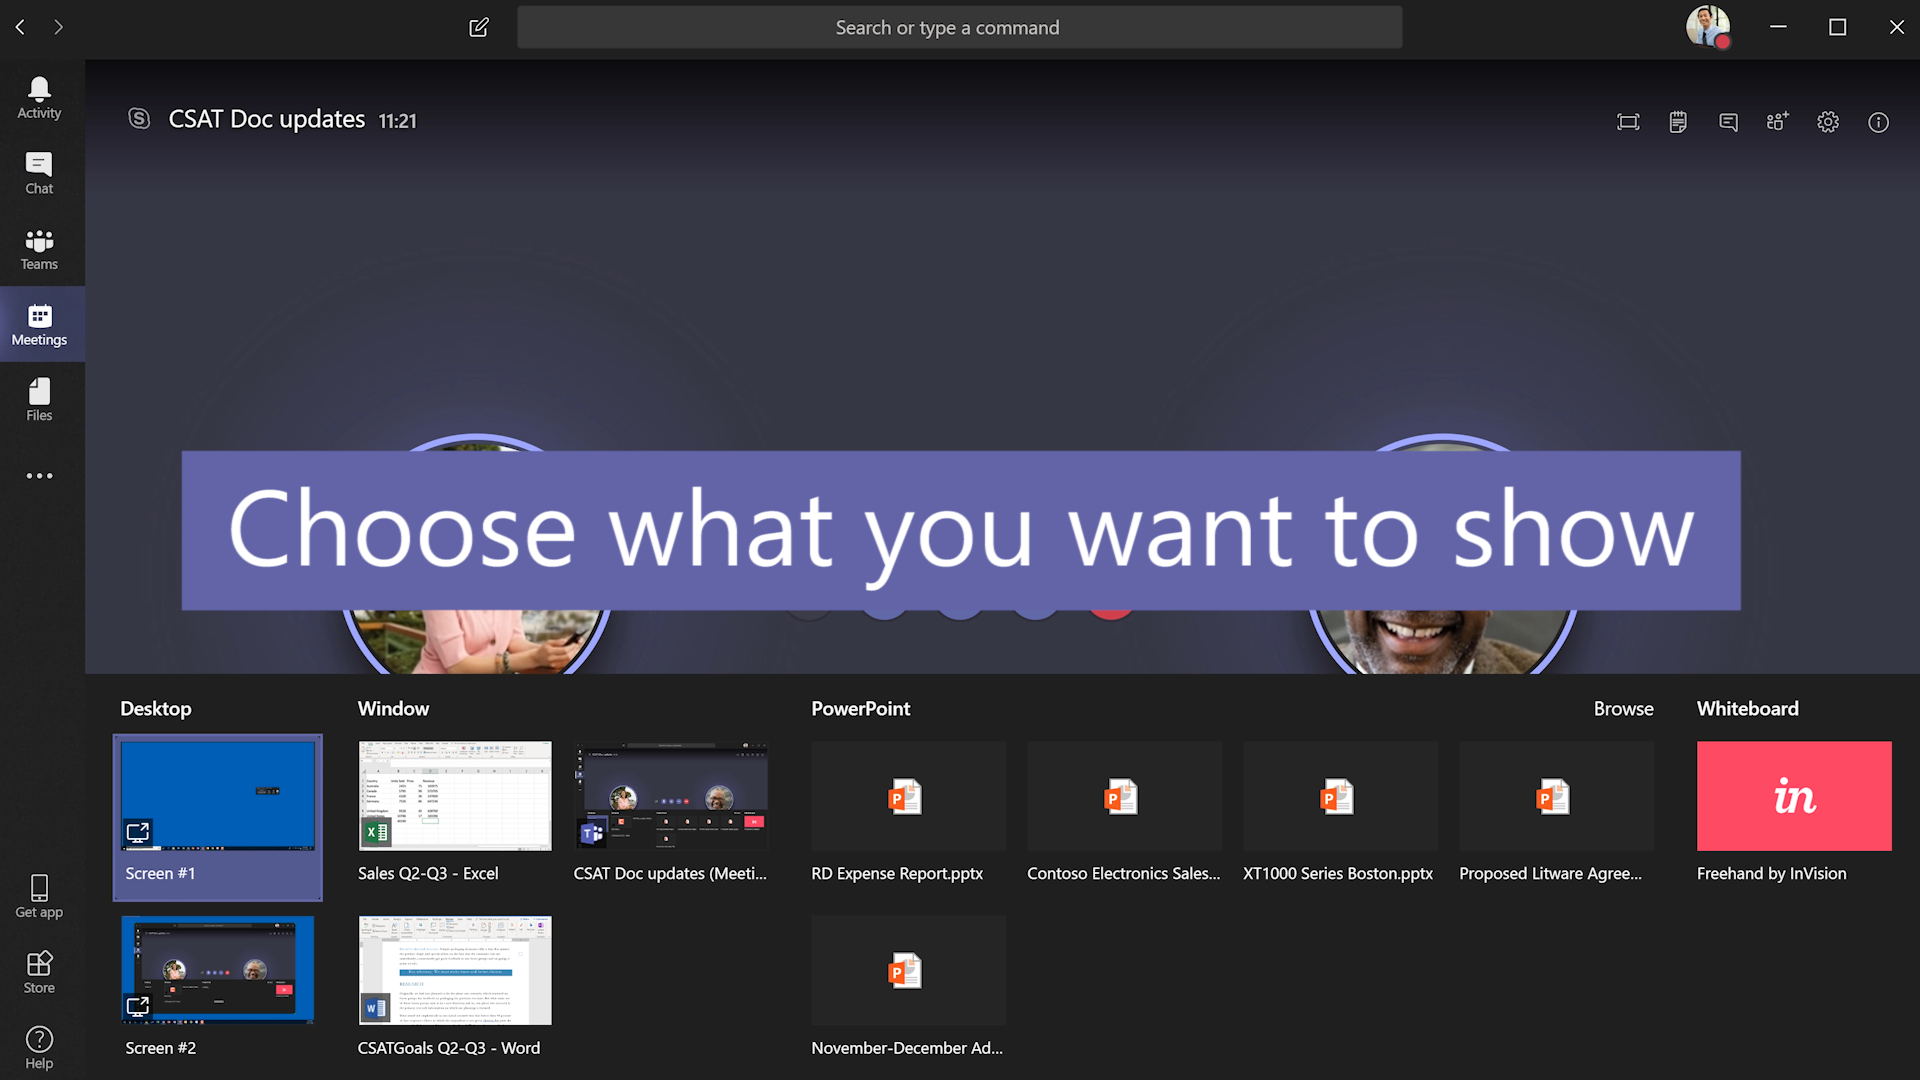Open Meeting Notes panel icon

coord(1676,120)
